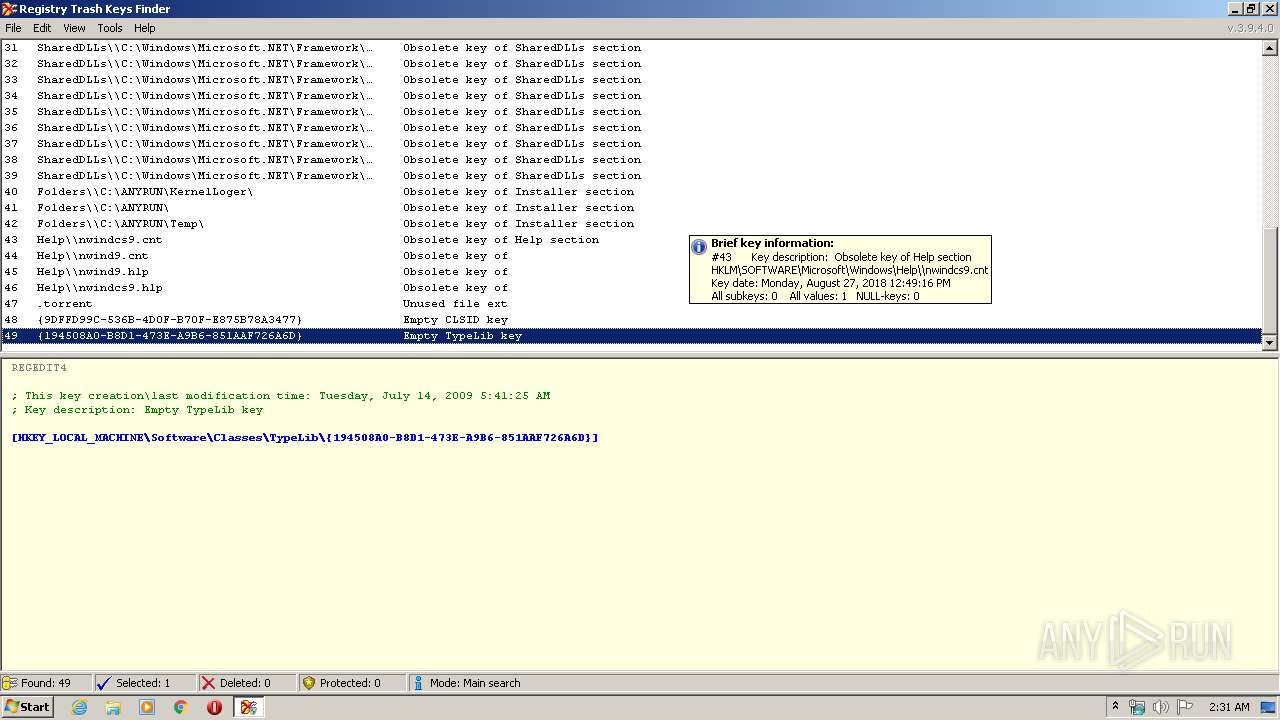Click the v.3.9.4.0 version label
Viewport: 1280px width, 720px height.
coord(1250,28)
